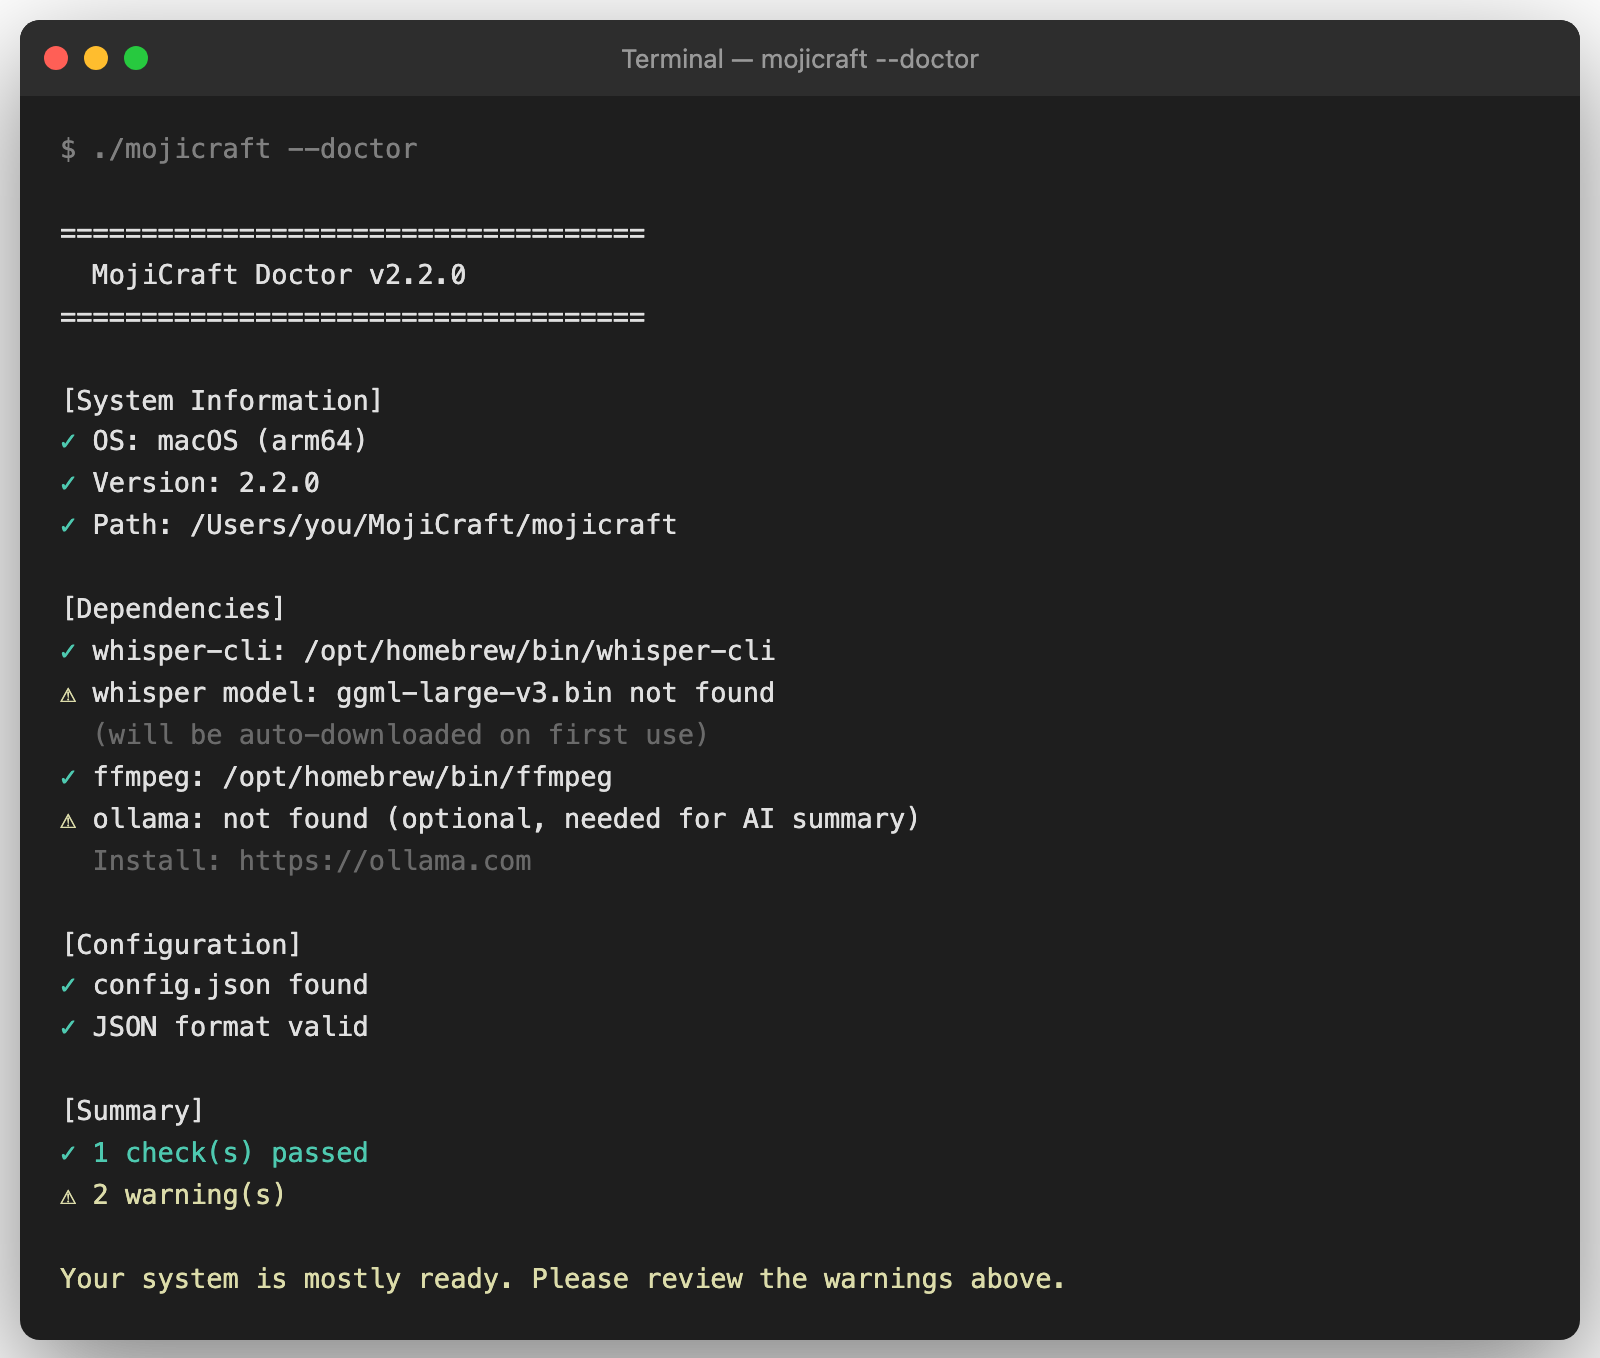Click the checkmark next to Version: 2.2.0
1600x1358 pixels.
click(68, 483)
